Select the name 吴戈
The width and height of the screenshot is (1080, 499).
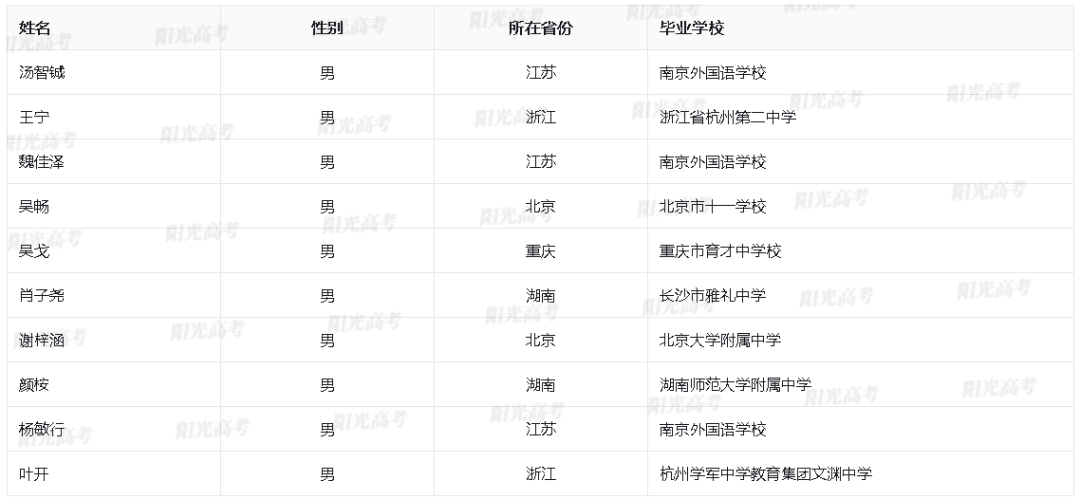pyautogui.click(x=34, y=251)
